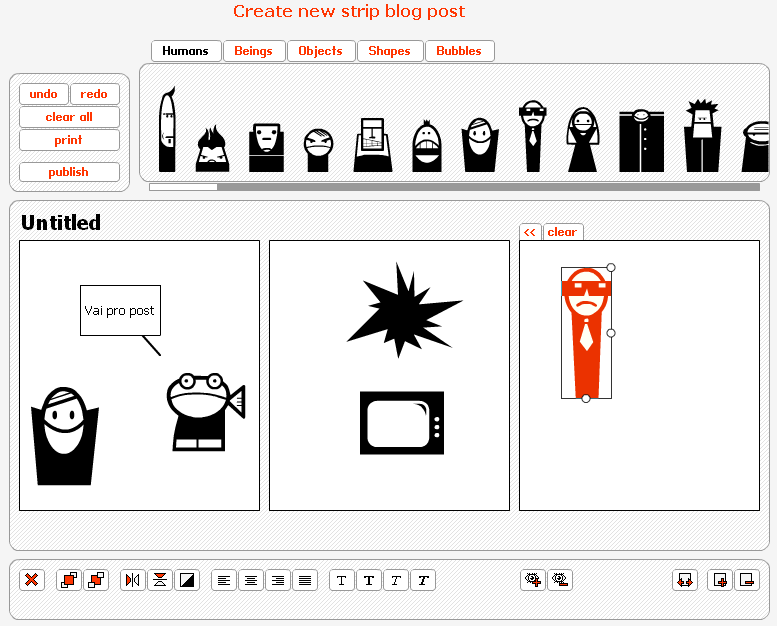Viewport: 777px width, 626px height.
Task: Click the redo button
Action: 94,94
